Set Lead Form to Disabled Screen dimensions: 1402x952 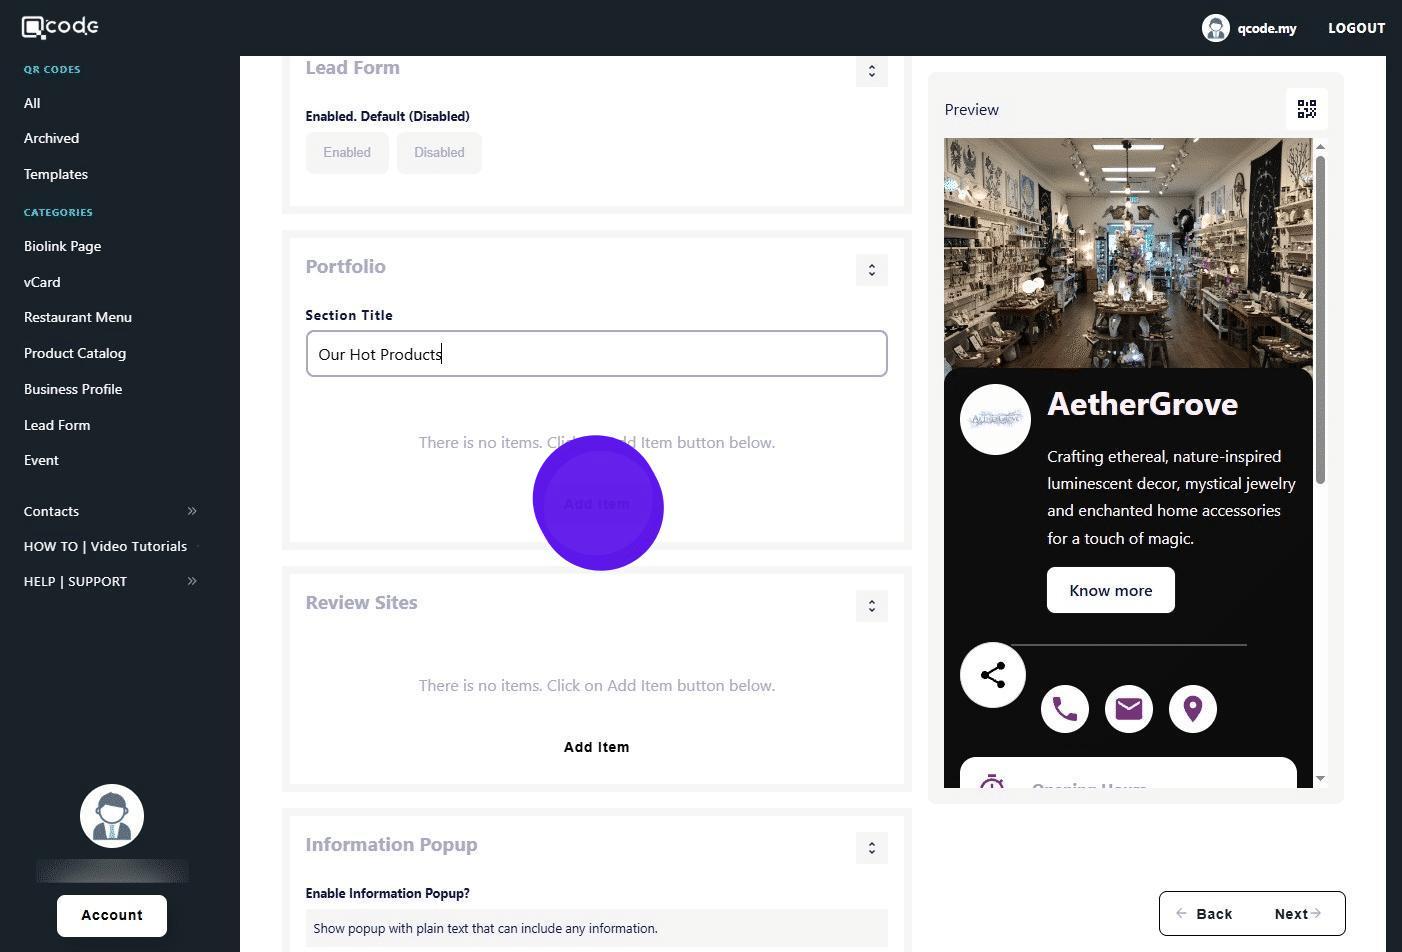pyautogui.click(x=439, y=153)
